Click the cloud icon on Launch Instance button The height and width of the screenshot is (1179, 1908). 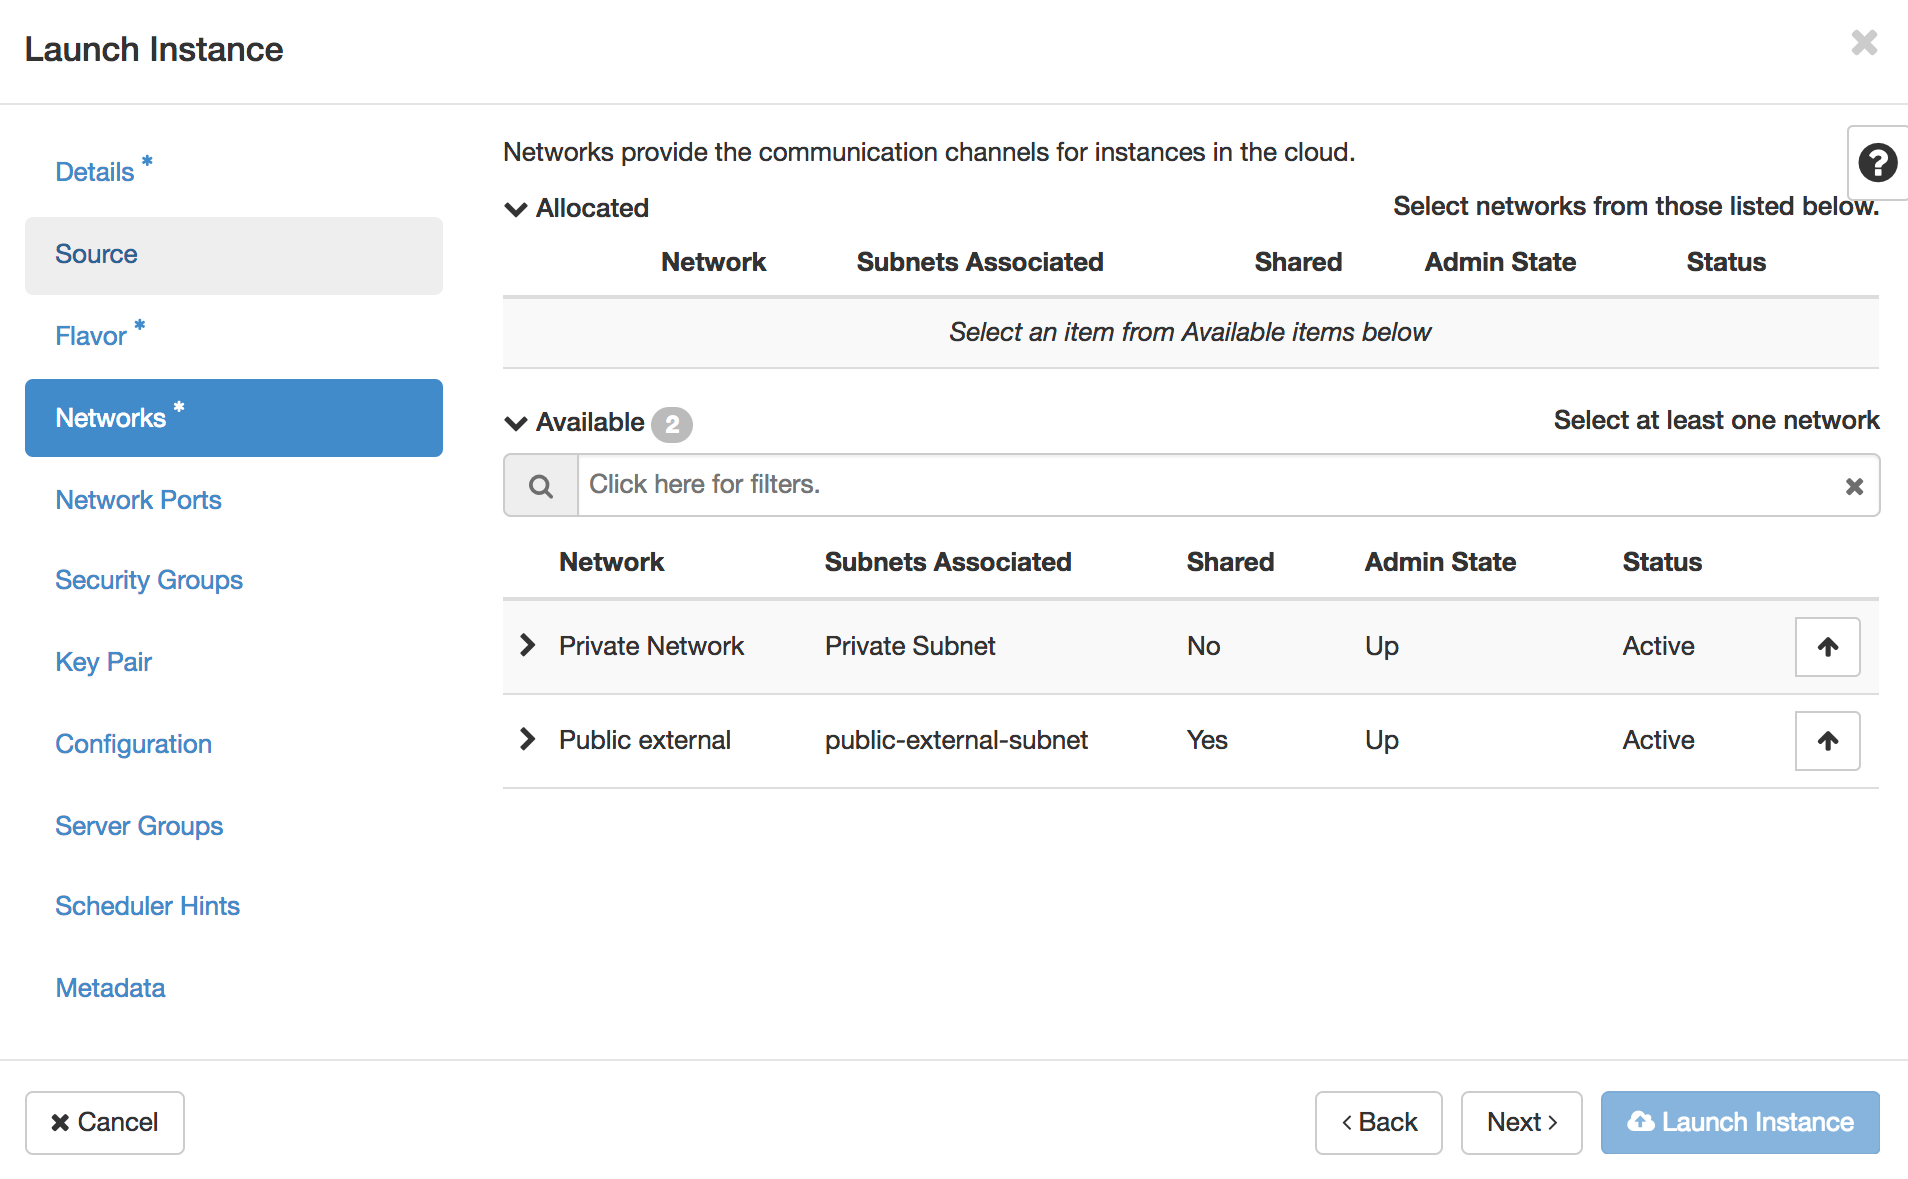[1641, 1122]
